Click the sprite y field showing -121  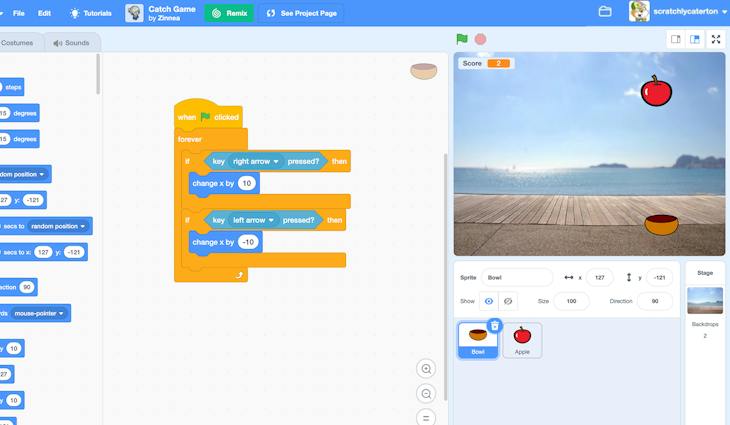pos(659,277)
